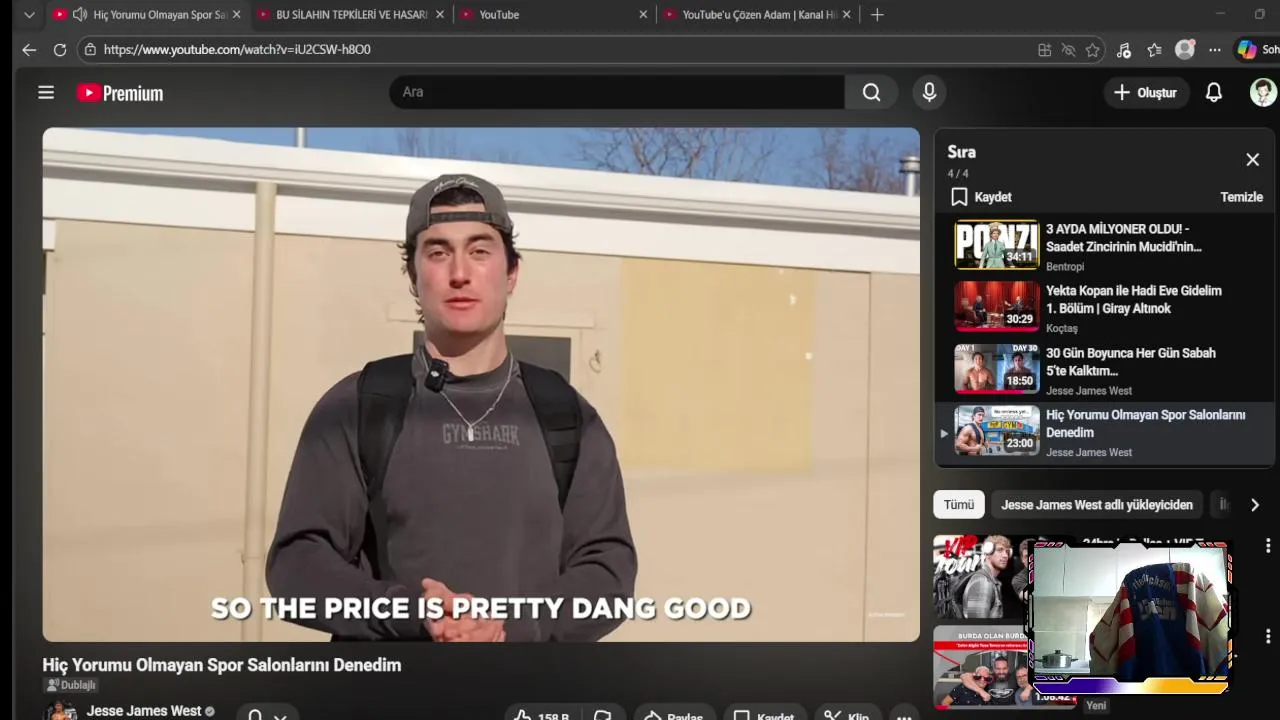The width and height of the screenshot is (1280, 720).
Task: Close the 'YouTube' browser tab
Action: pos(643,15)
